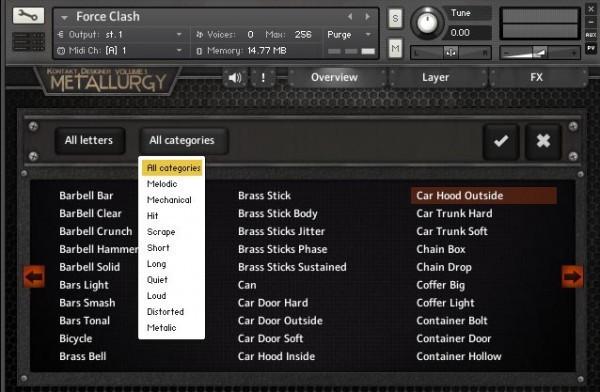This screenshot has width=600, height=392.
Task: Choose the Bars Tonal sound
Action: tap(85, 321)
